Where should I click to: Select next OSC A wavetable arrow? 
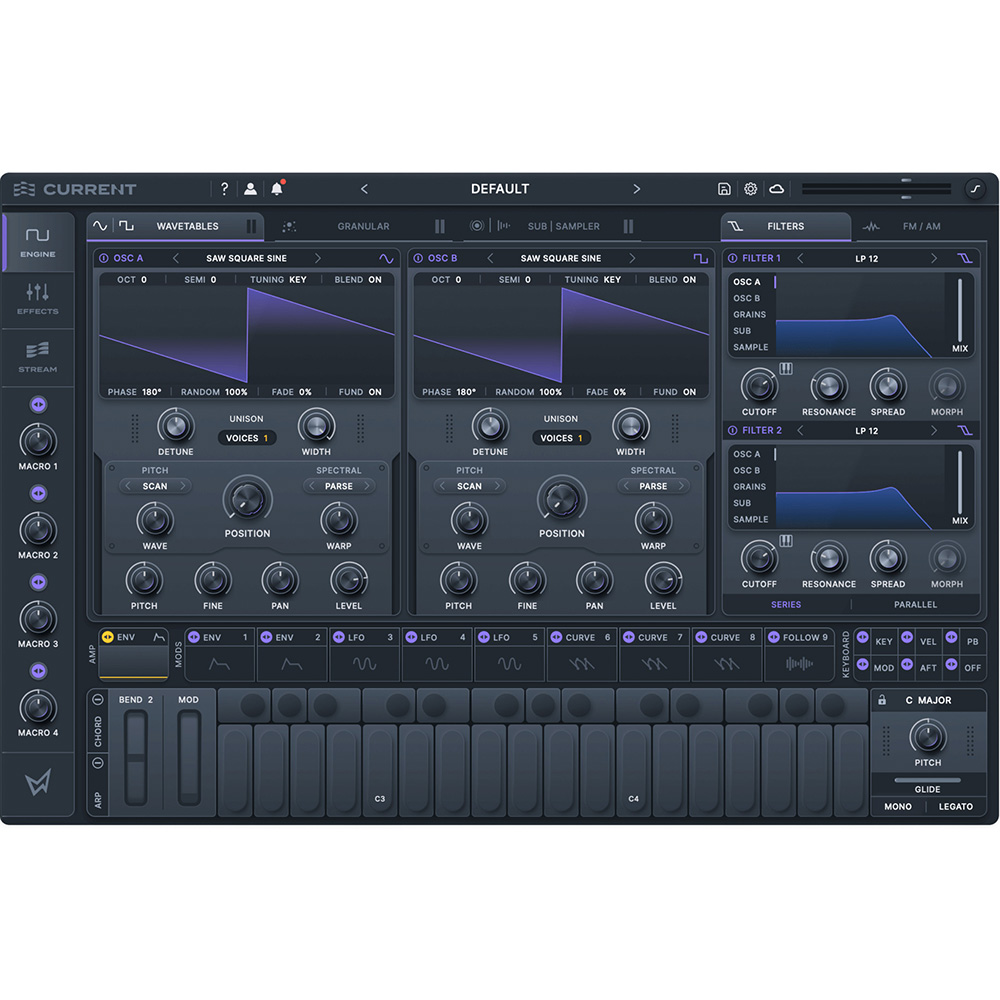318,258
